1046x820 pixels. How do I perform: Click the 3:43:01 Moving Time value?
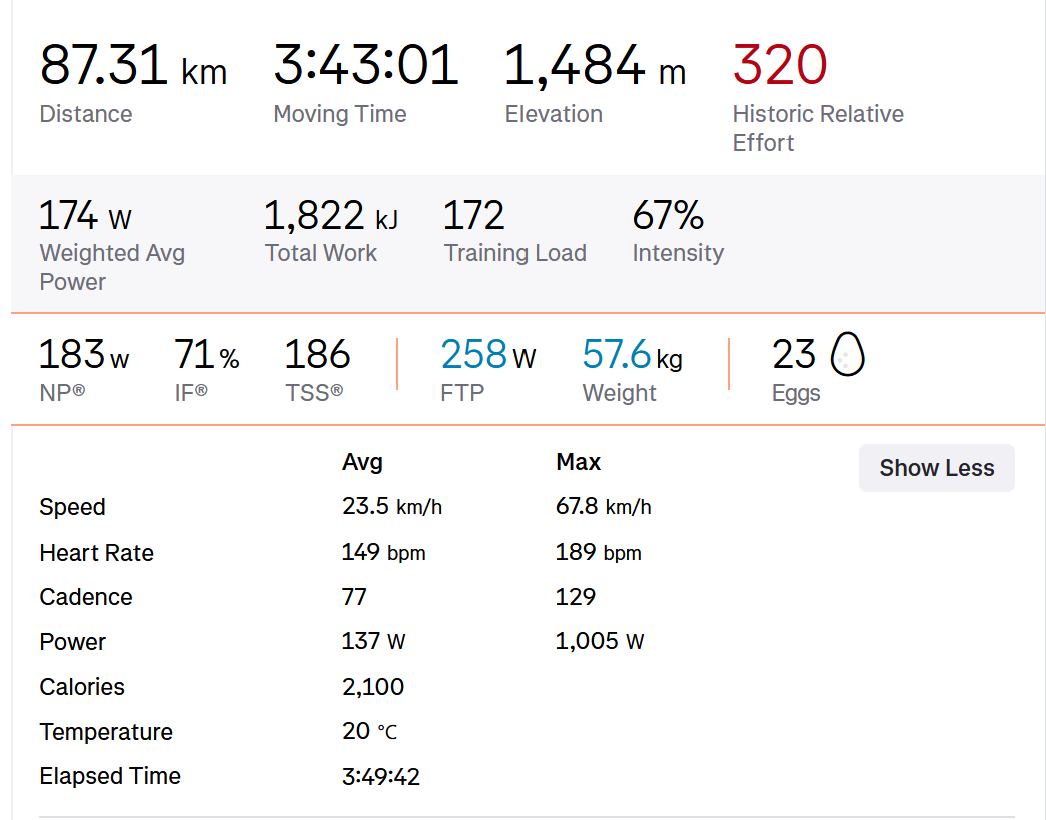point(366,66)
